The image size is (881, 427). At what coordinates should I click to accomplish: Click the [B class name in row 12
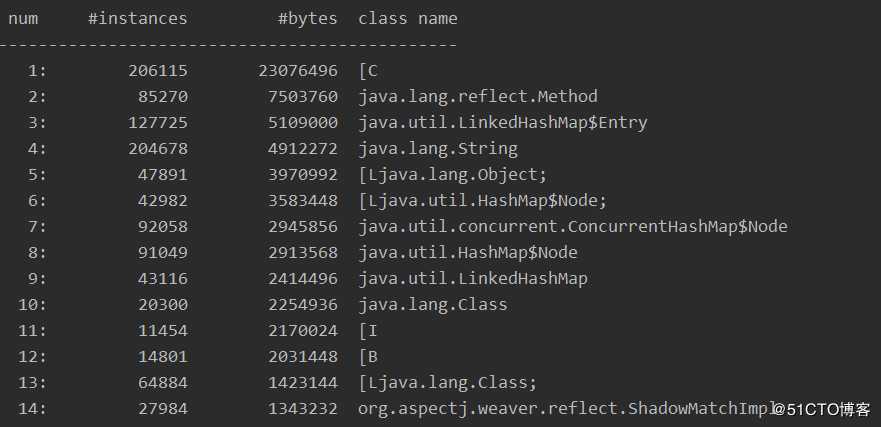coord(367,356)
